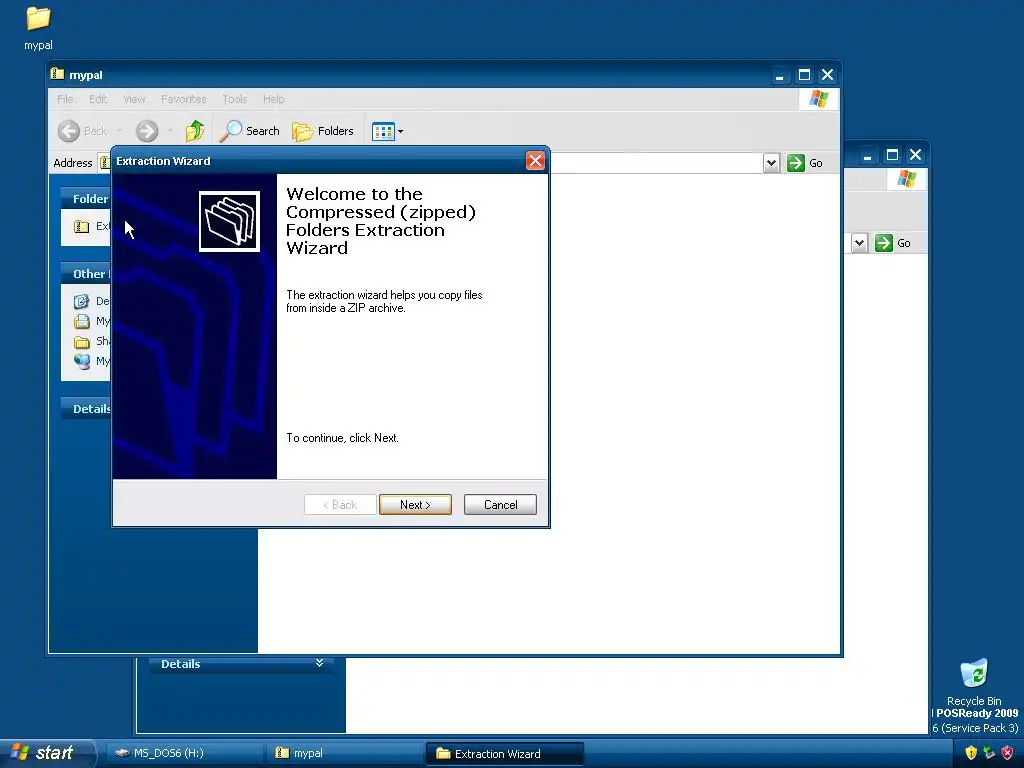1024x768 pixels.
Task: Cancel the Extraction Wizard
Action: (500, 504)
